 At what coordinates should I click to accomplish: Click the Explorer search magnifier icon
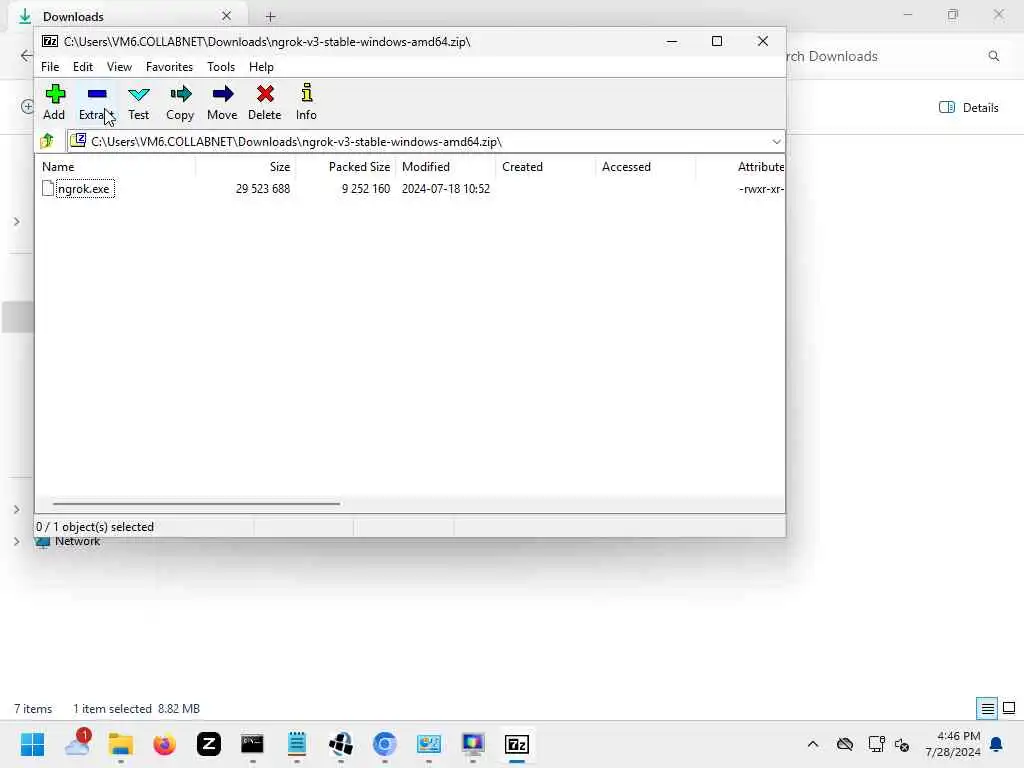(993, 56)
